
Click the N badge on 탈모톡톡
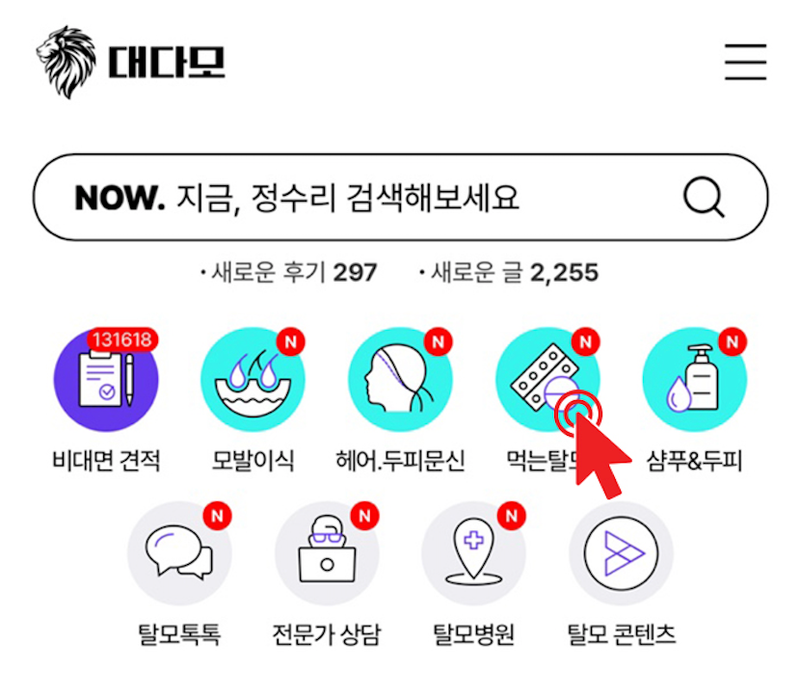coord(218,515)
